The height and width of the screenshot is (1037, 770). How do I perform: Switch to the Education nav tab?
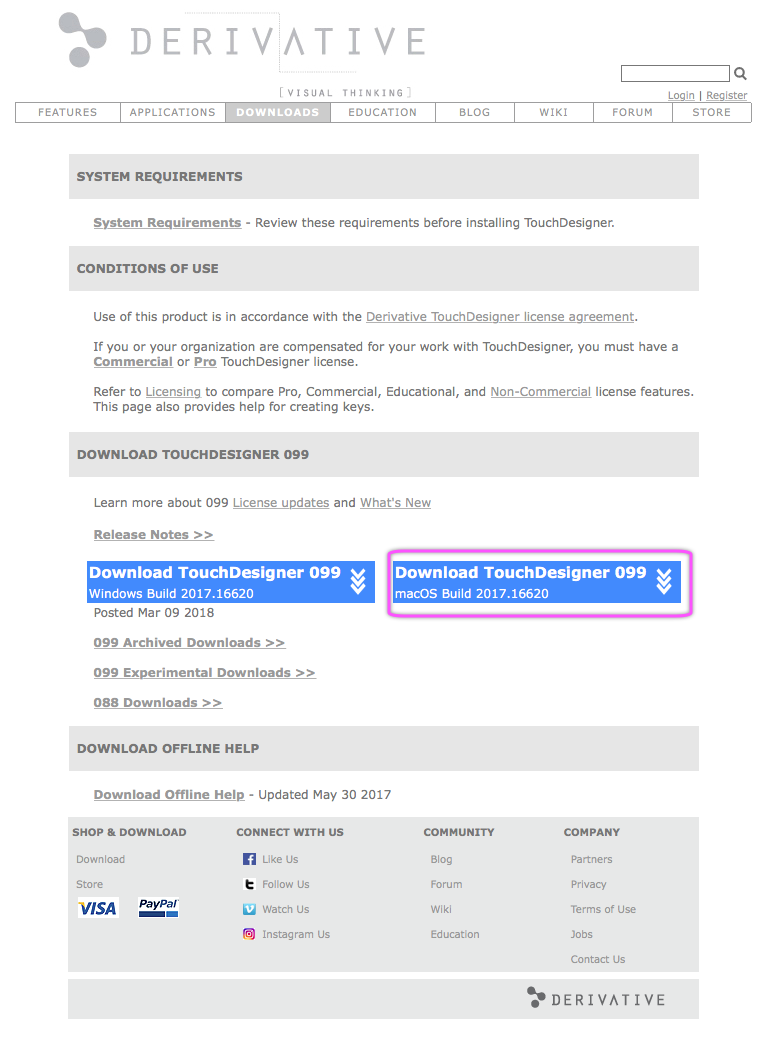click(x=382, y=113)
